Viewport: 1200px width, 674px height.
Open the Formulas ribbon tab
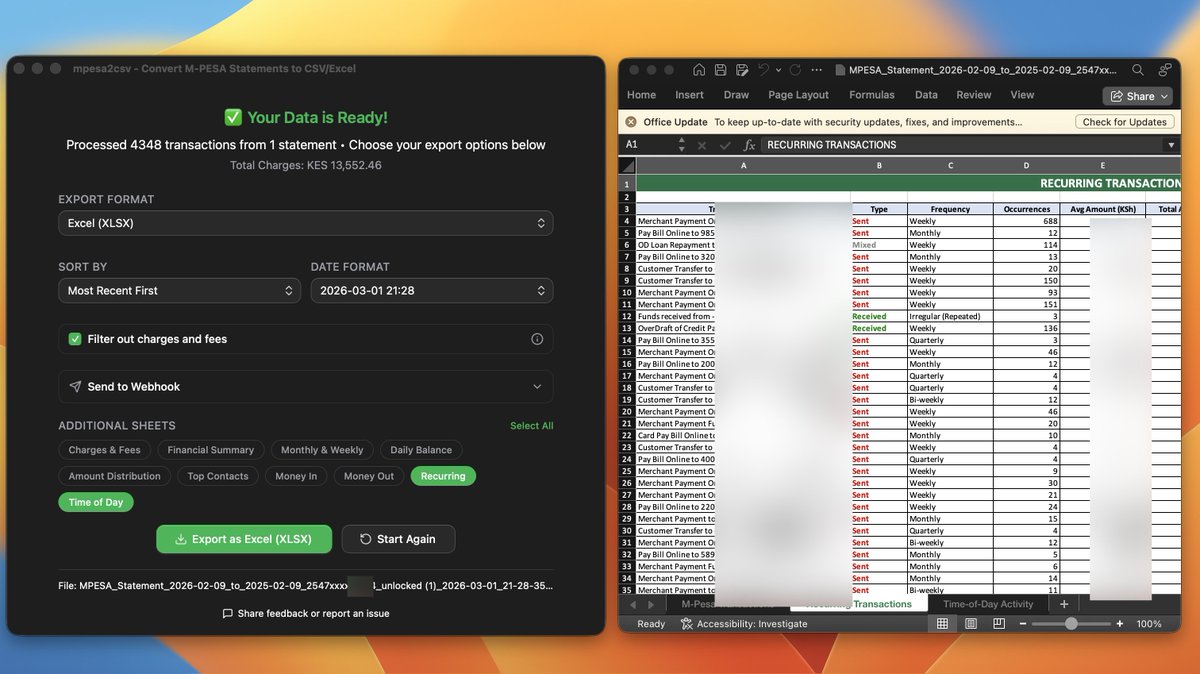coord(872,95)
